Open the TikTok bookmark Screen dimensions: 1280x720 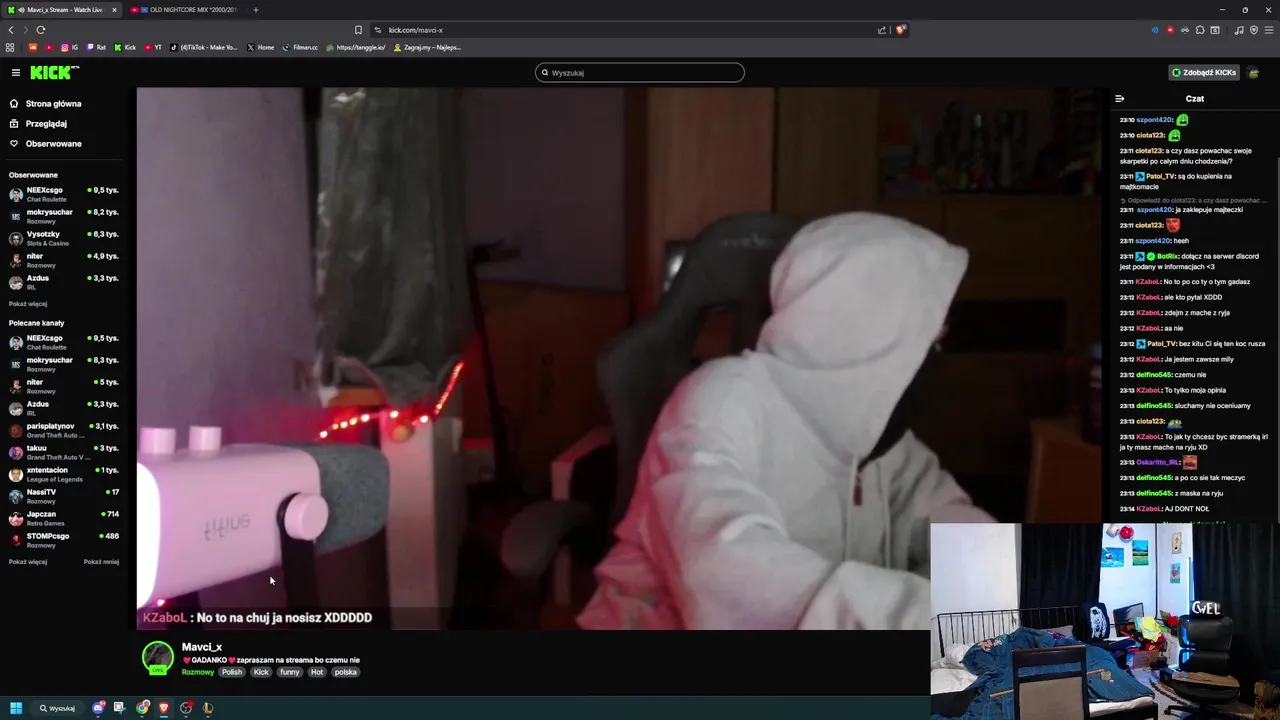click(204, 47)
